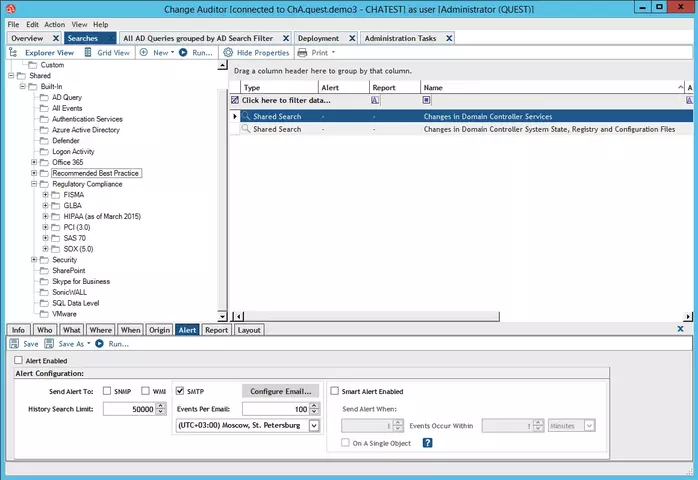Open the Action menu

(54, 24)
